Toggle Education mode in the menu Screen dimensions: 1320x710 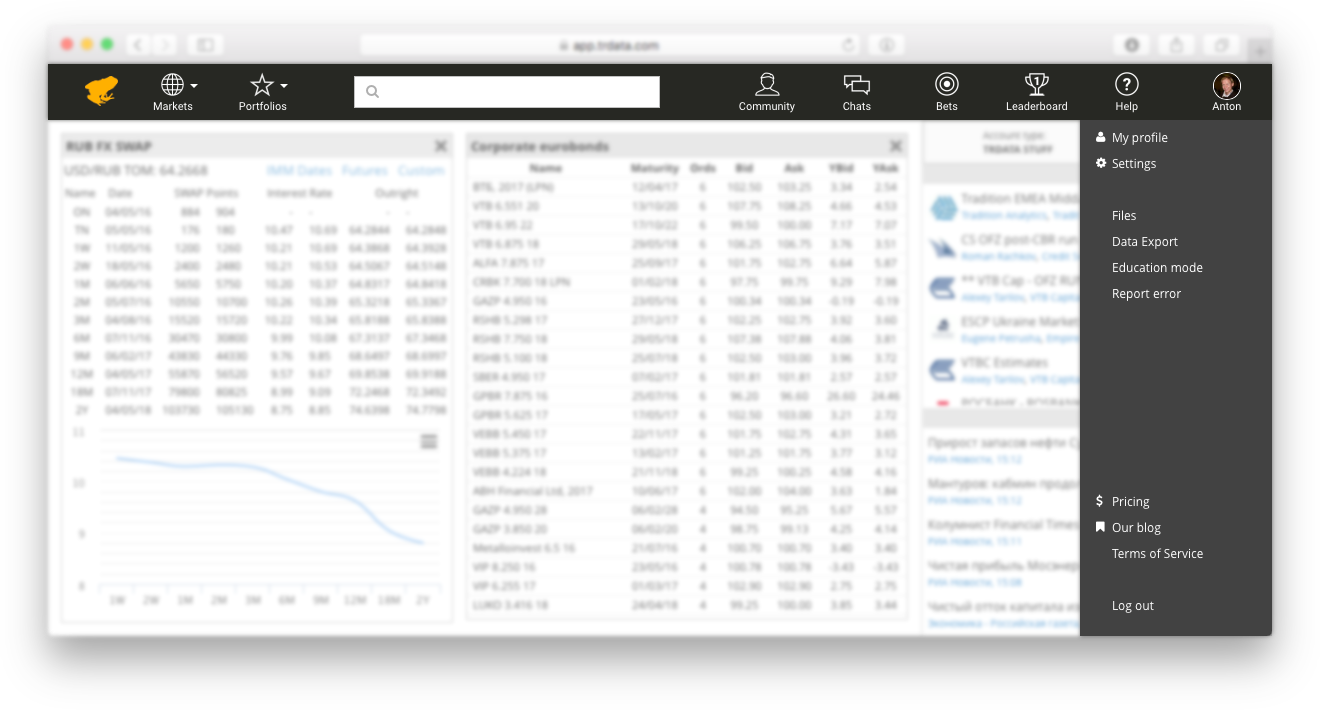pyautogui.click(x=1157, y=268)
